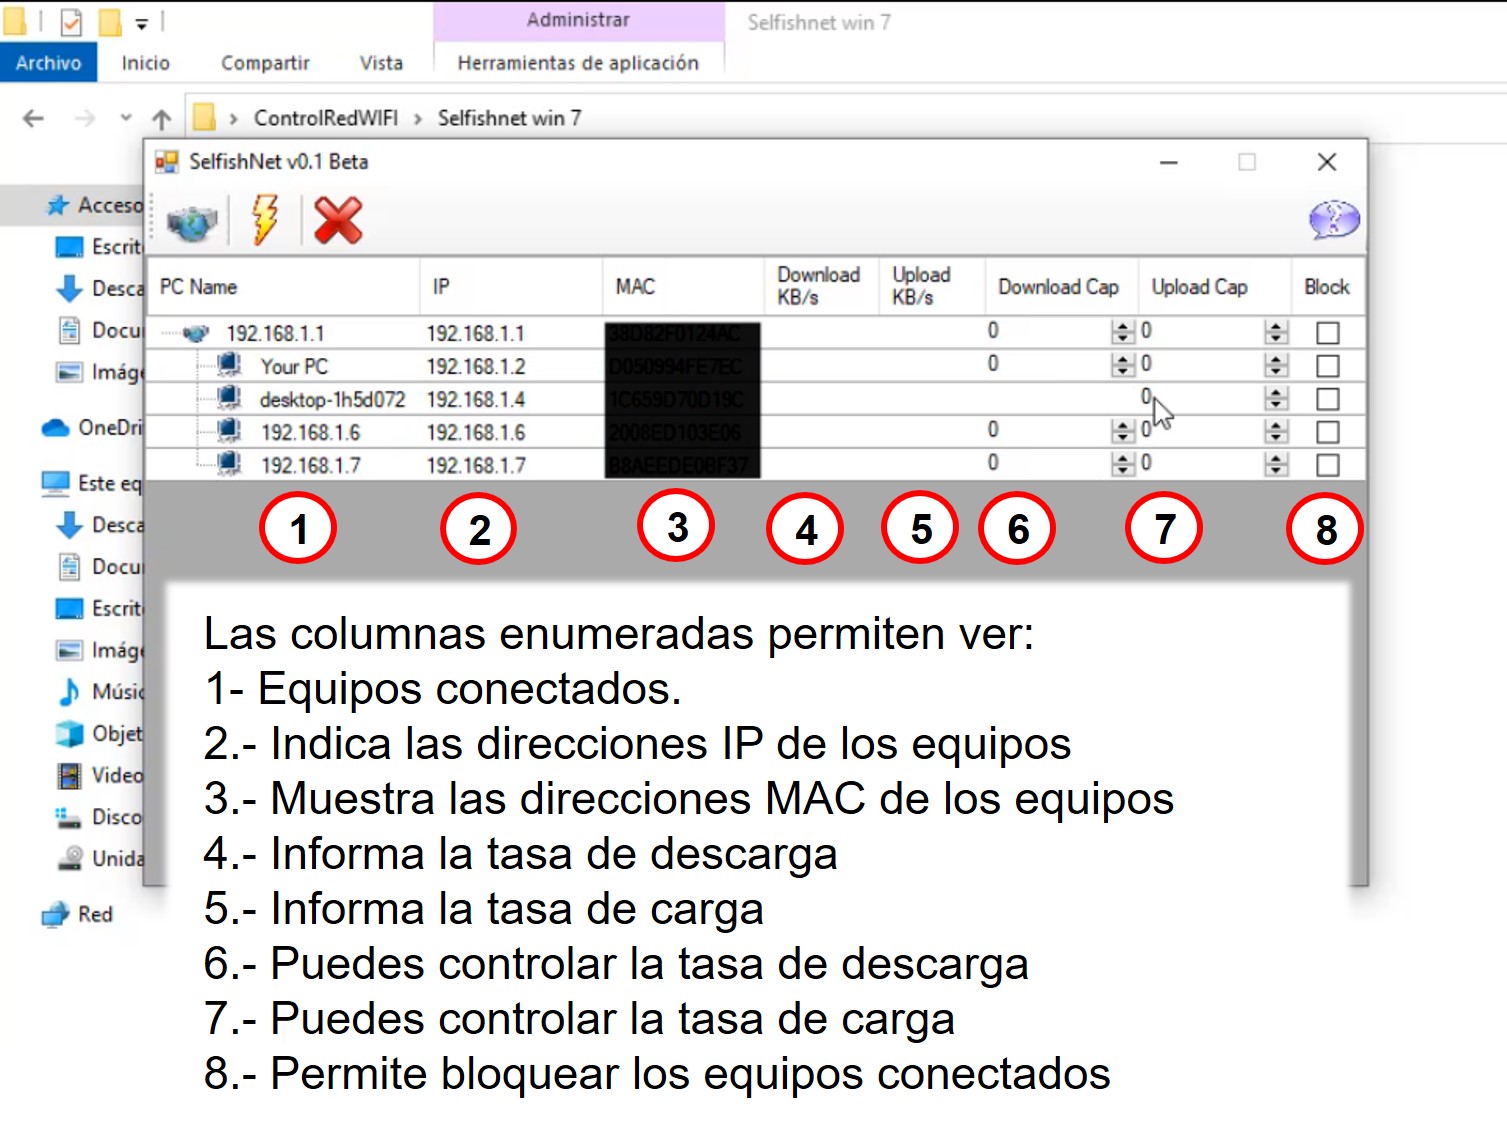Open OneDrive in Explorer sidebar

pyautogui.click(x=92, y=428)
